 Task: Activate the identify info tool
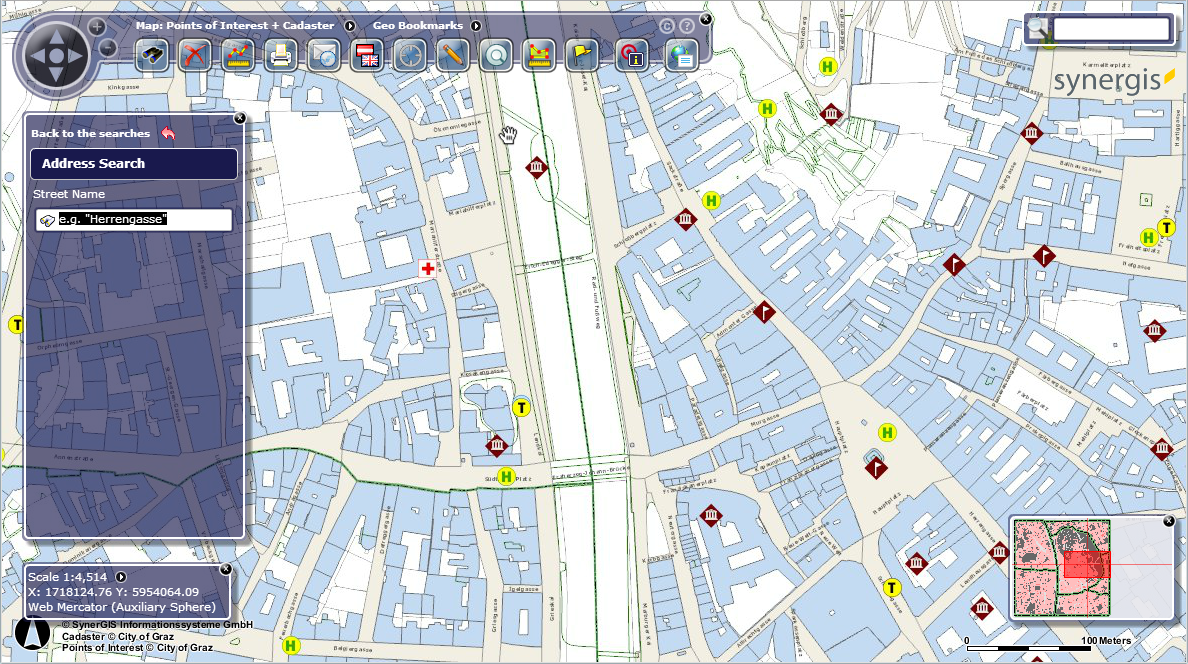(x=634, y=55)
